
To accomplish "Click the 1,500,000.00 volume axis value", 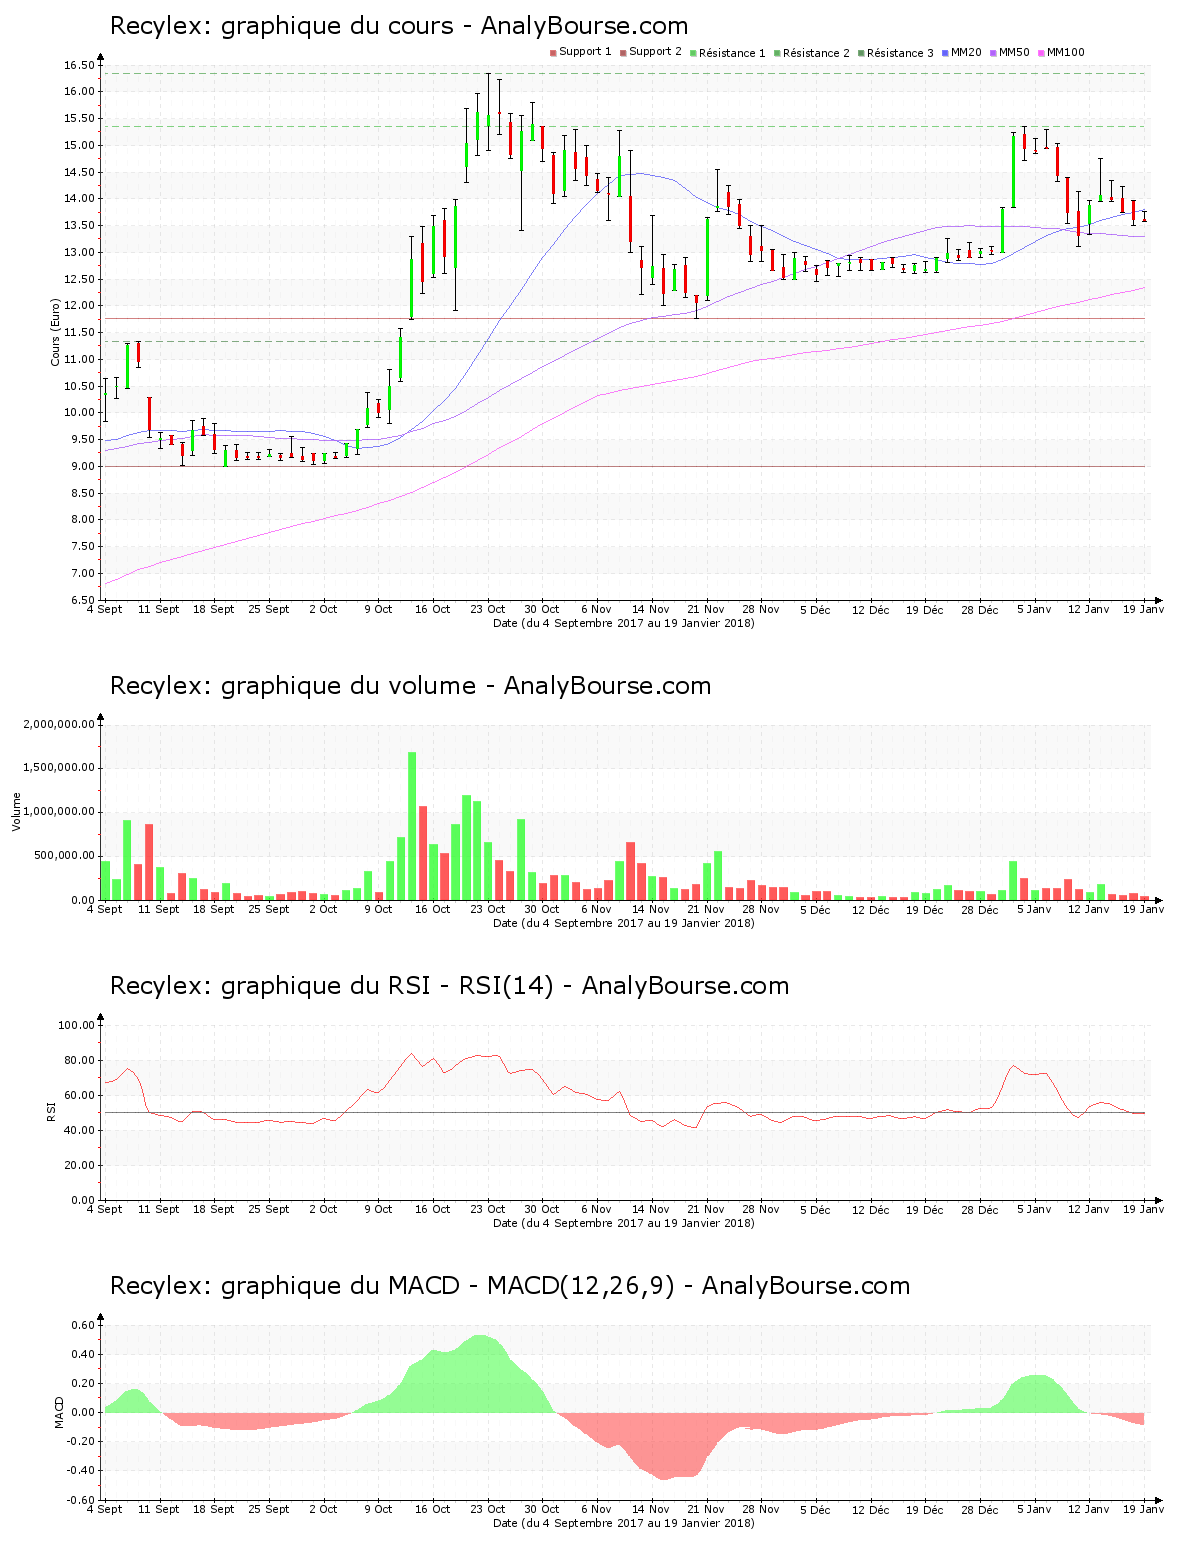I will tap(59, 768).
